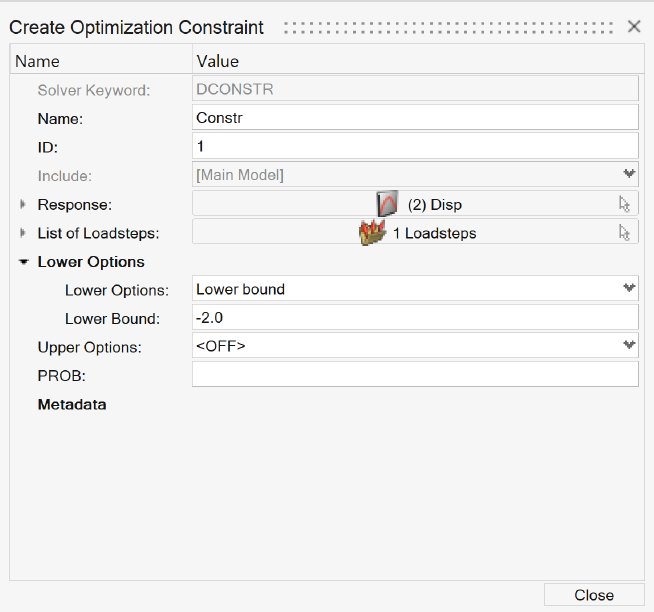This screenshot has height=612, width=654.
Task: Click the Name input field
Action: click(x=415, y=118)
